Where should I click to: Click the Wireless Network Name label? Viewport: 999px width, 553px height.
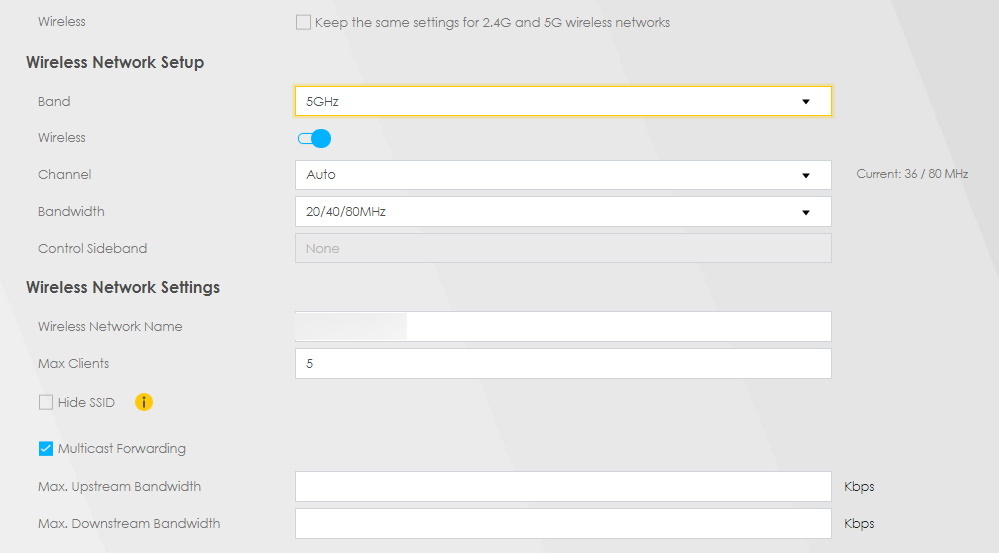pos(110,326)
